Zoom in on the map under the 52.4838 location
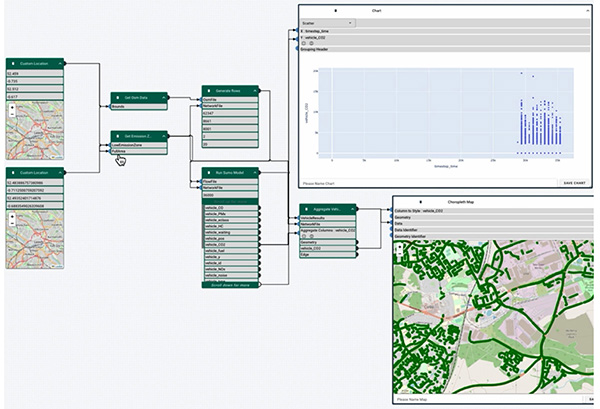 point(12,217)
